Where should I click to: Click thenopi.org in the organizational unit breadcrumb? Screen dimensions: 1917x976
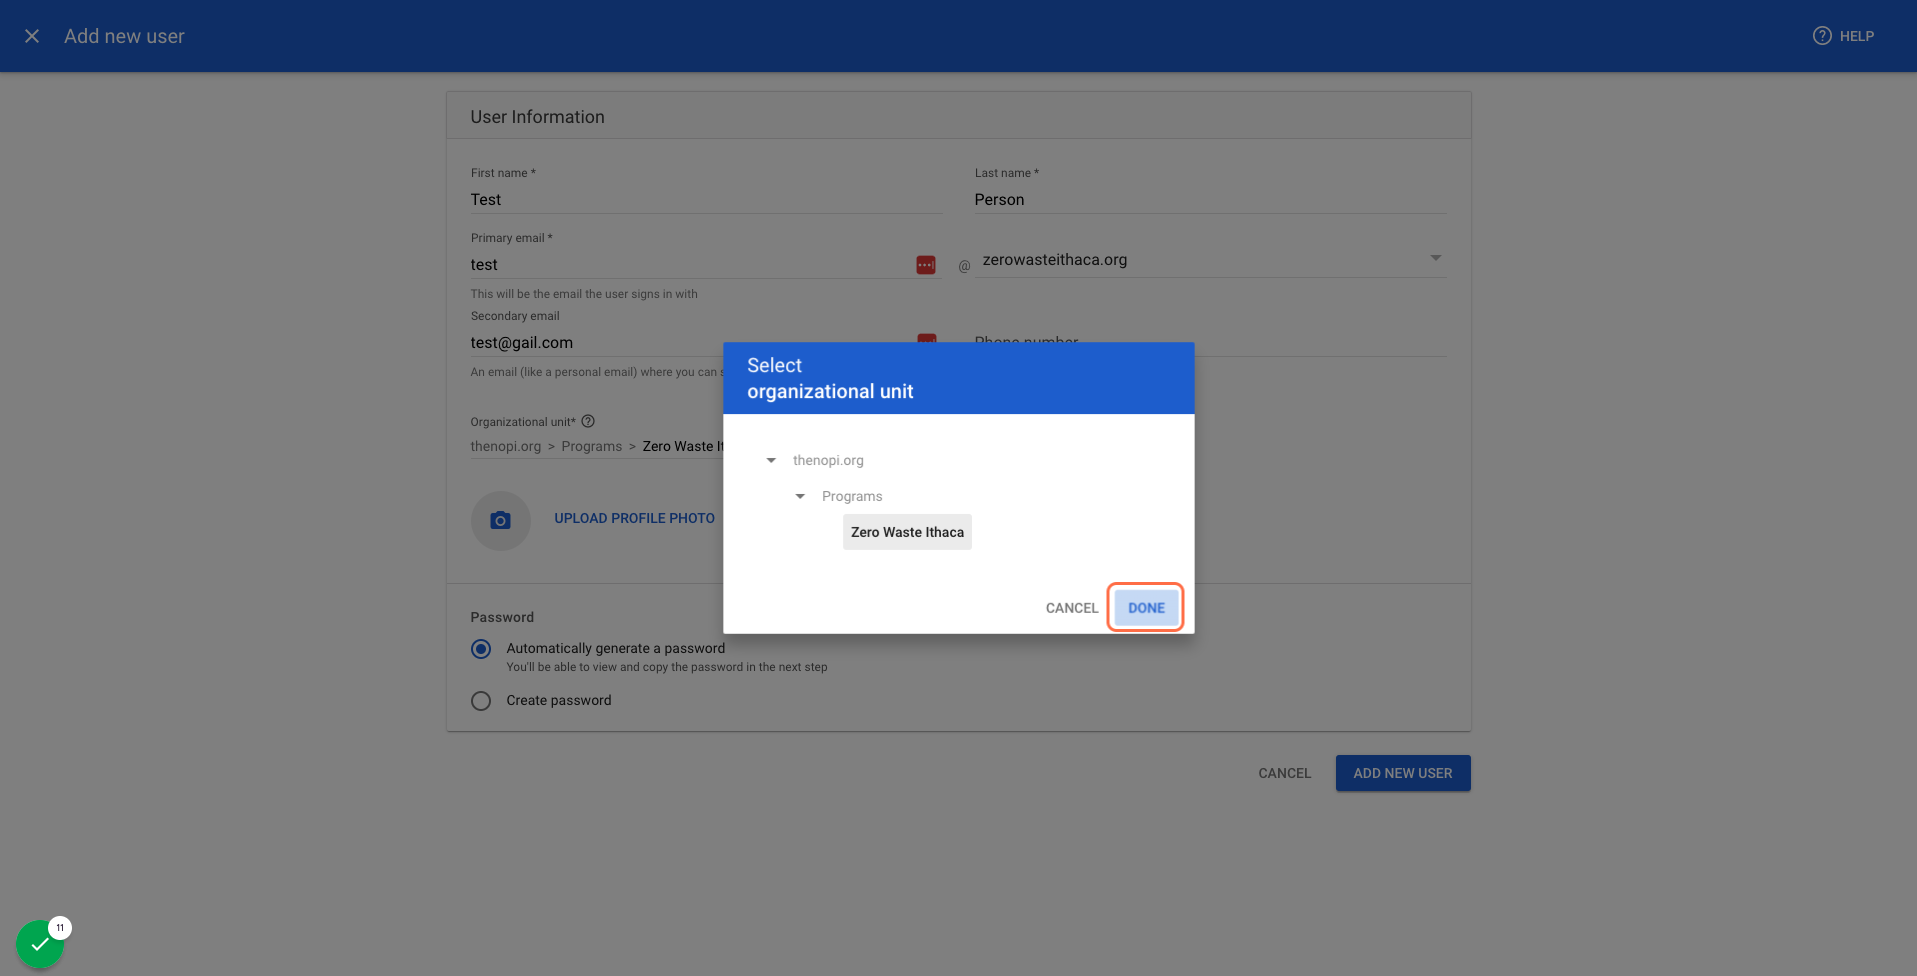[x=506, y=447]
